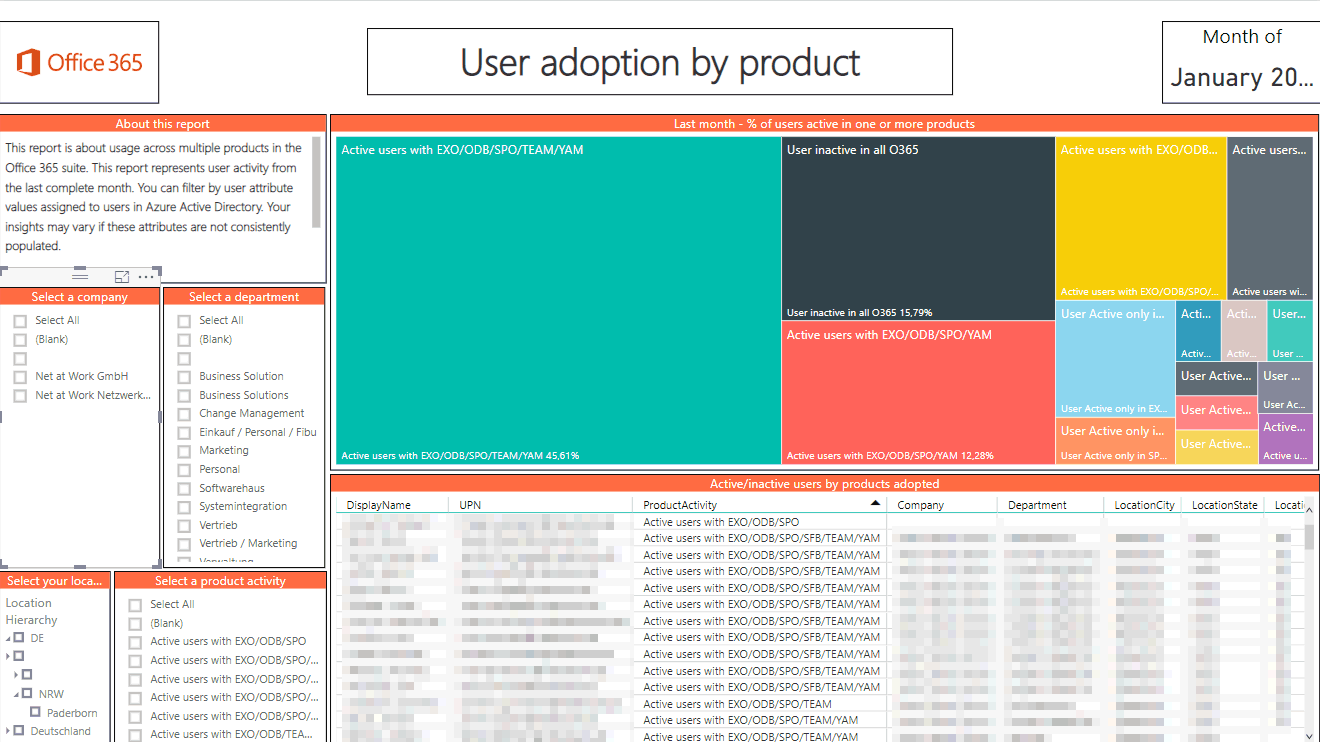This screenshot has height=742, width=1320.
Task: Check Select All in company slicer
Action: pyautogui.click(x=19, y=321)
